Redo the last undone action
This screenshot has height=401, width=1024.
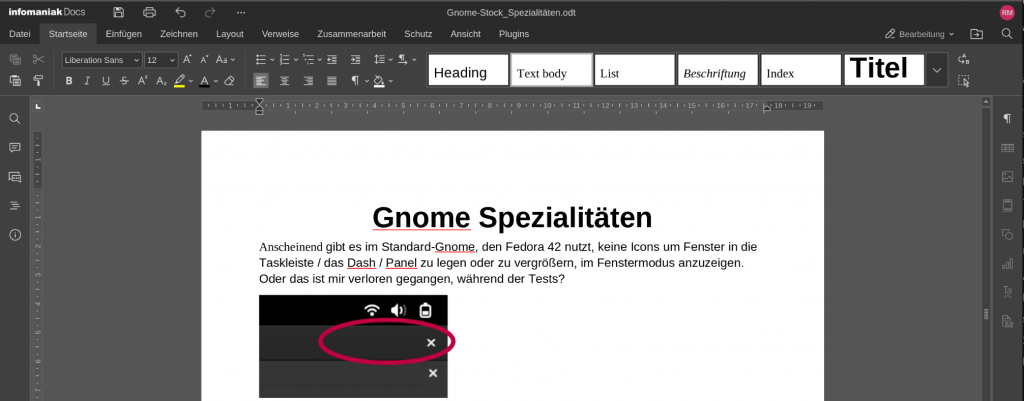[210, 12]
